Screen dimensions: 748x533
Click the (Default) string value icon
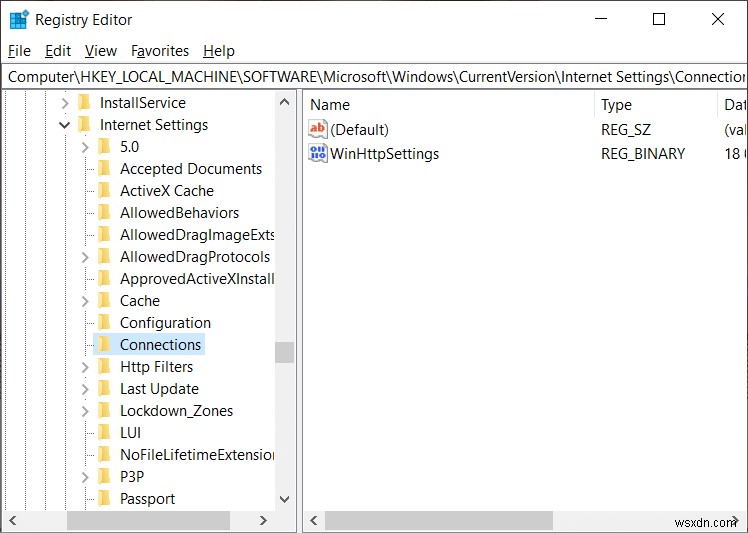pos(318,129)
